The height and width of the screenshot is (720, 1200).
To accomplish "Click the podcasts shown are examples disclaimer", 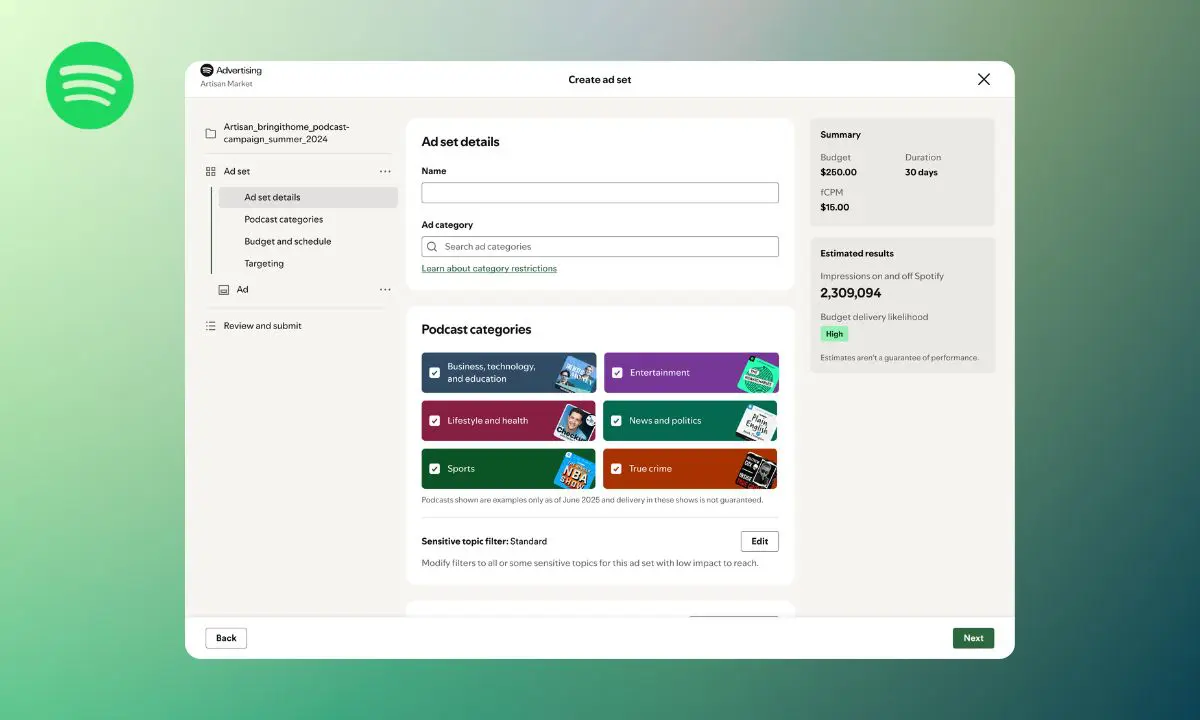I will pyautogui.click(x=592, y=500).
